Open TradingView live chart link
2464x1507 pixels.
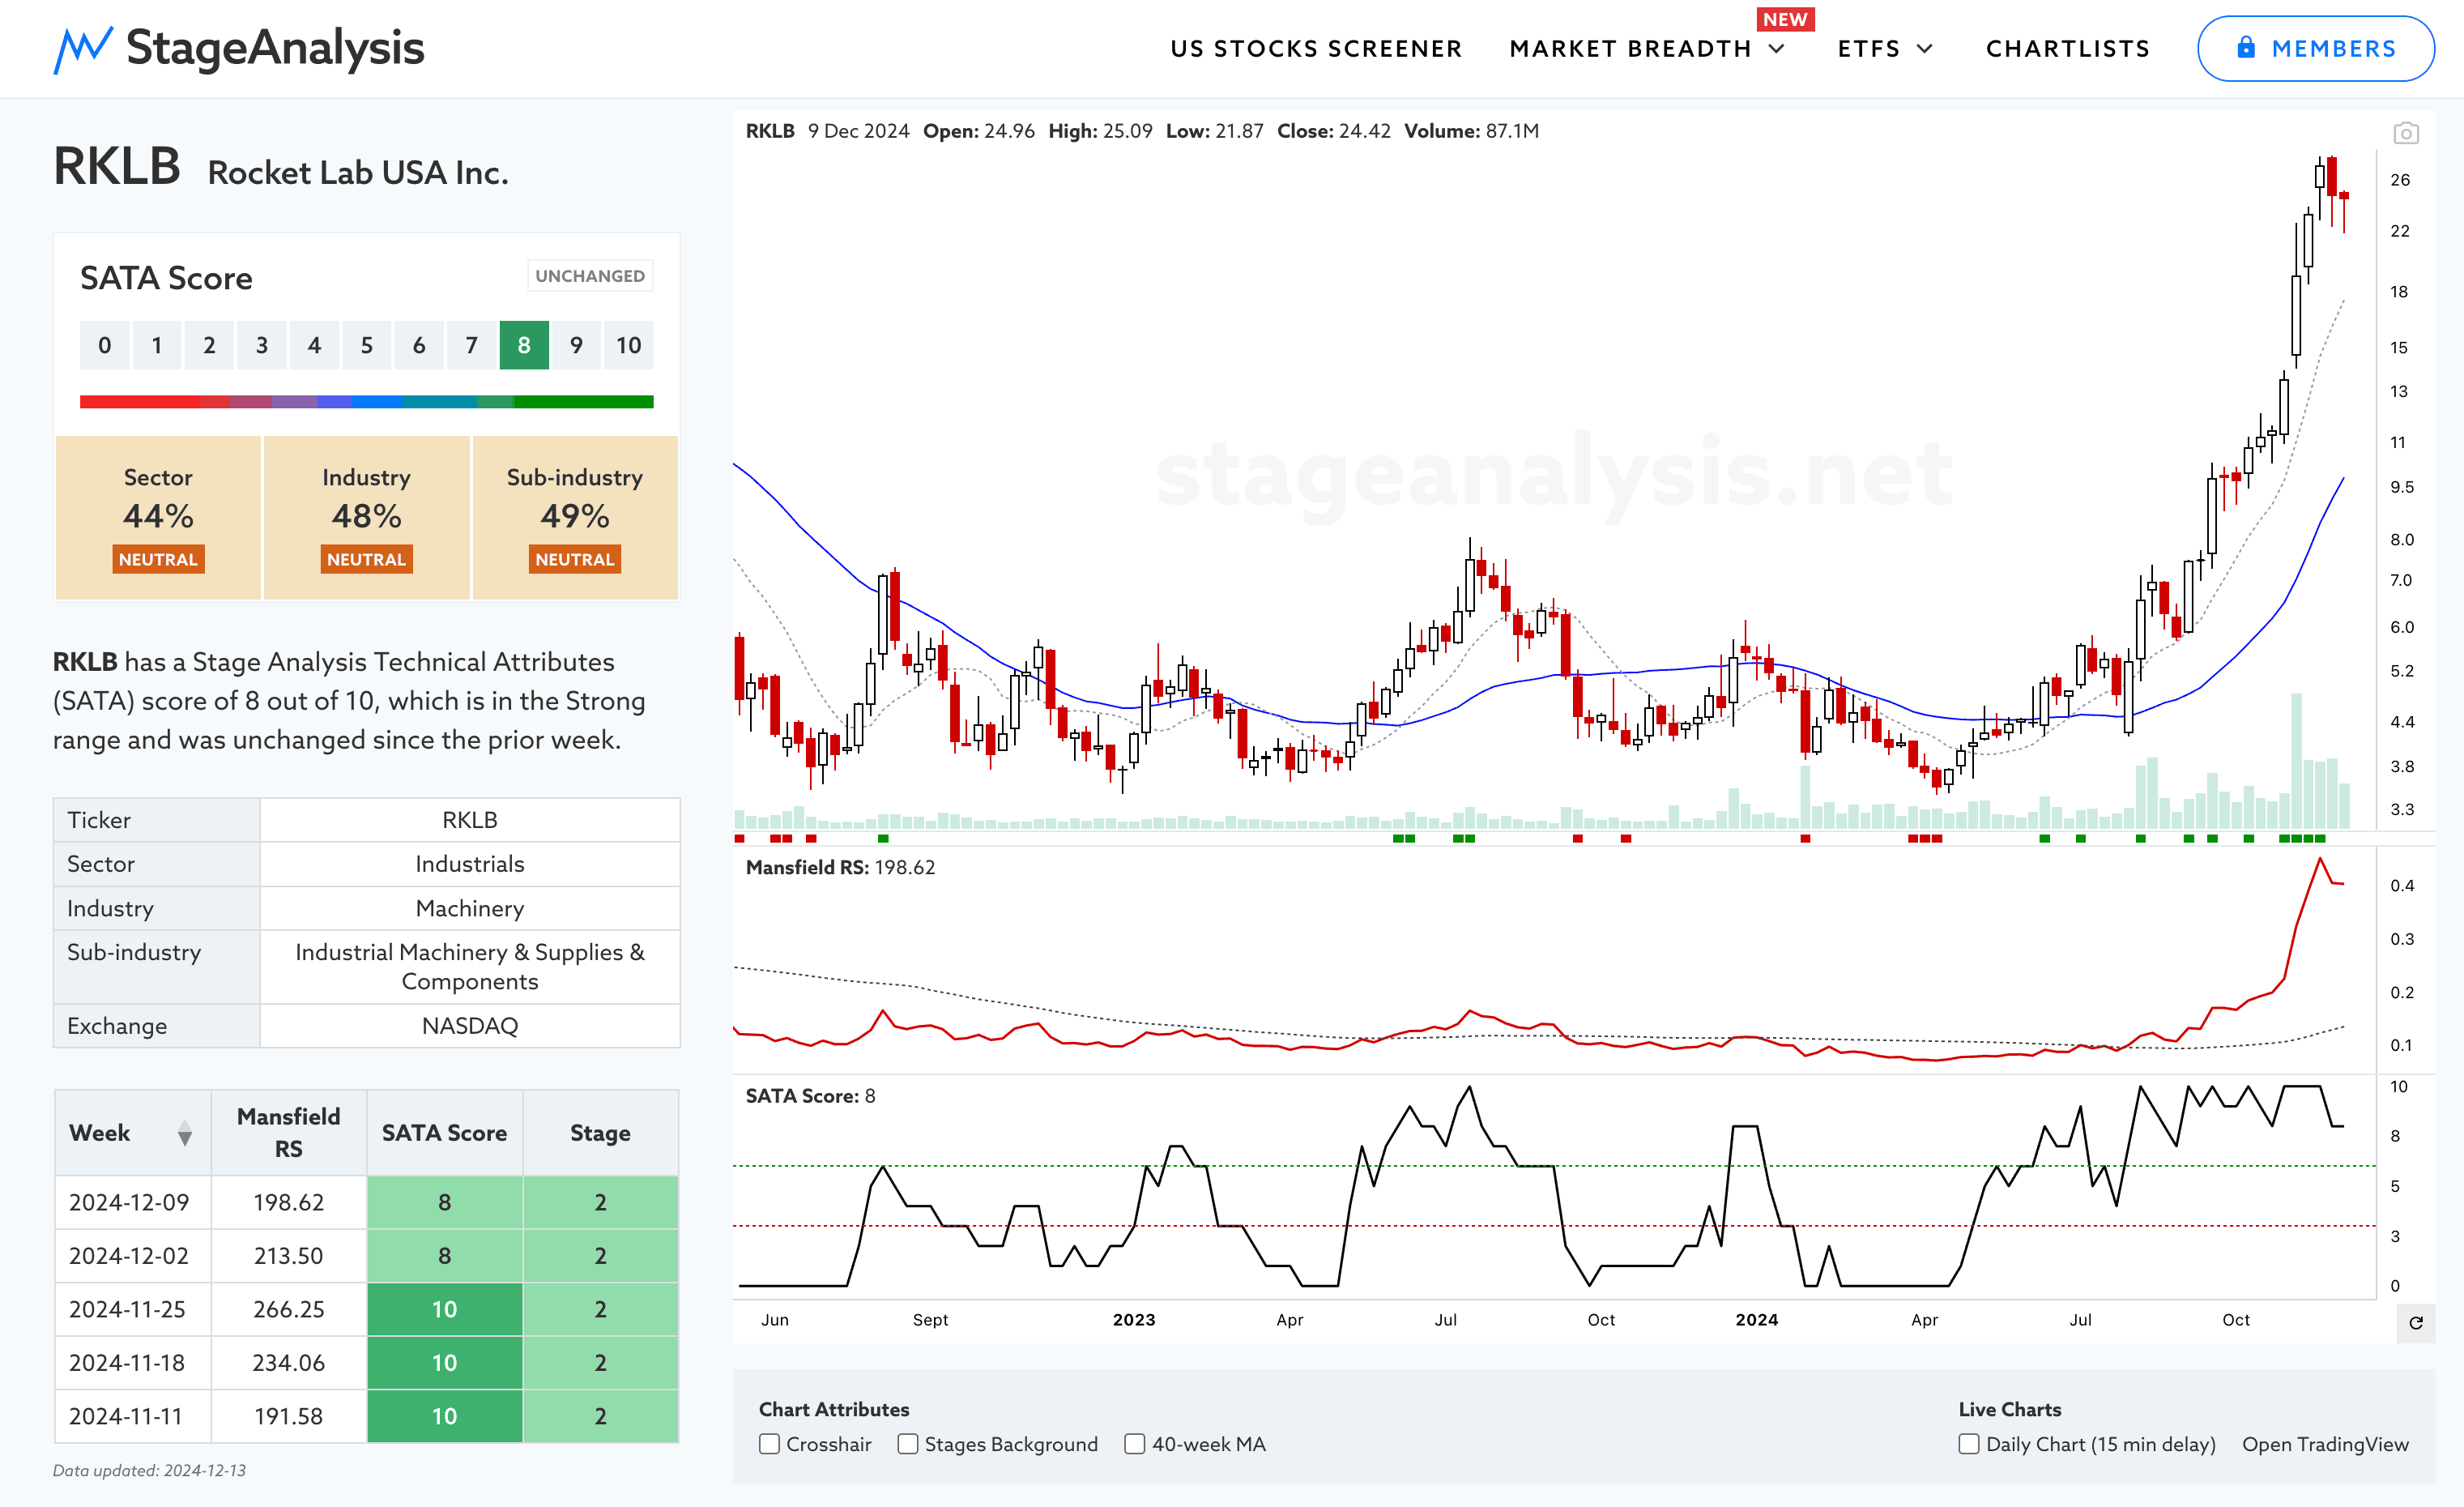point(2325,1444)
